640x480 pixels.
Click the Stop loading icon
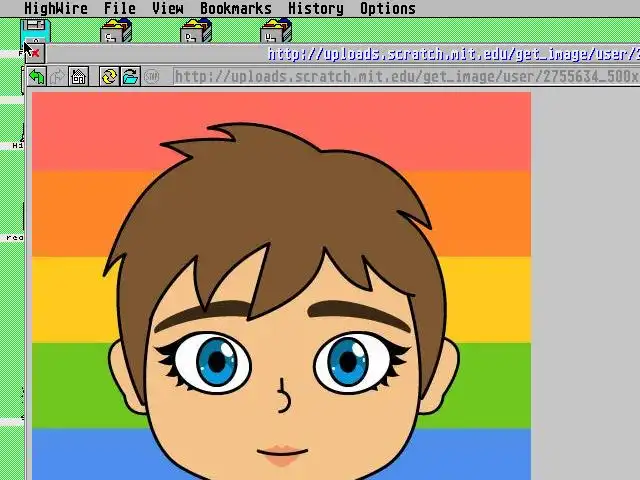(151, 76)
